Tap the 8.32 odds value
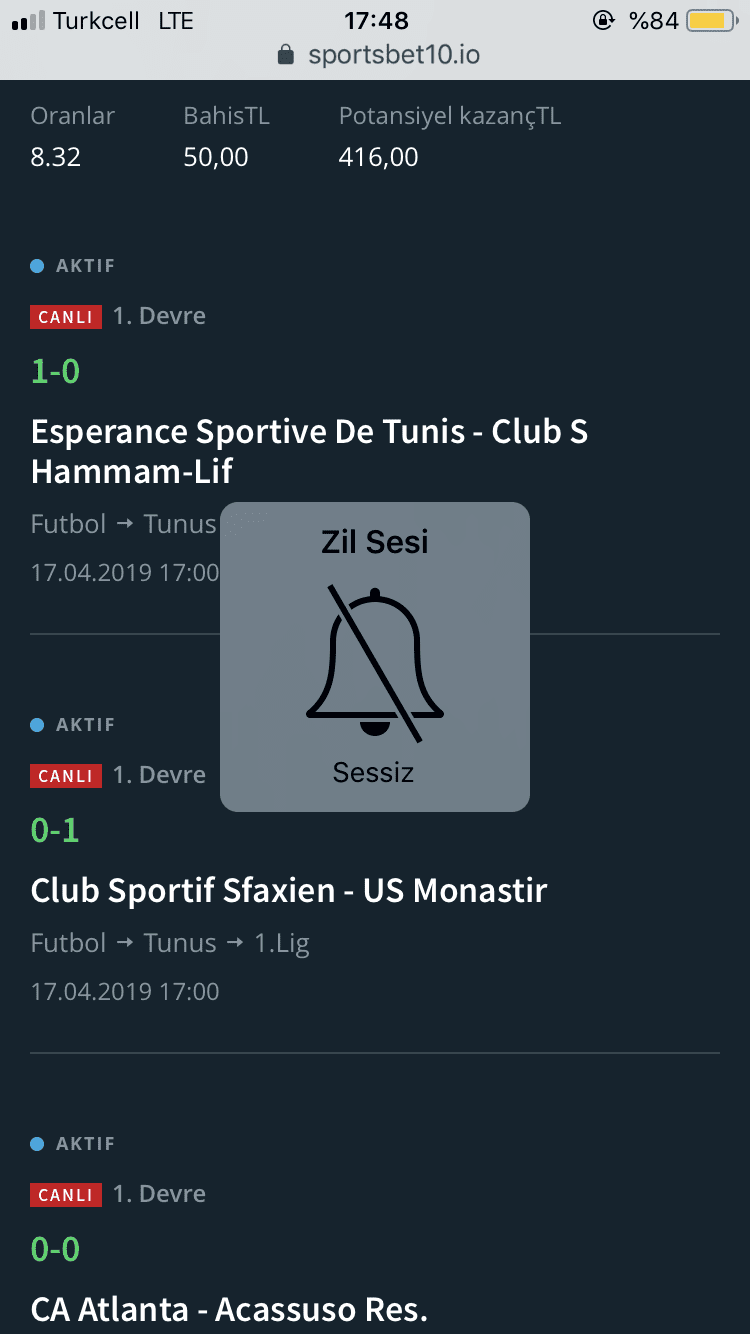This screenshot has width=750, height=1334. point(56,157)
